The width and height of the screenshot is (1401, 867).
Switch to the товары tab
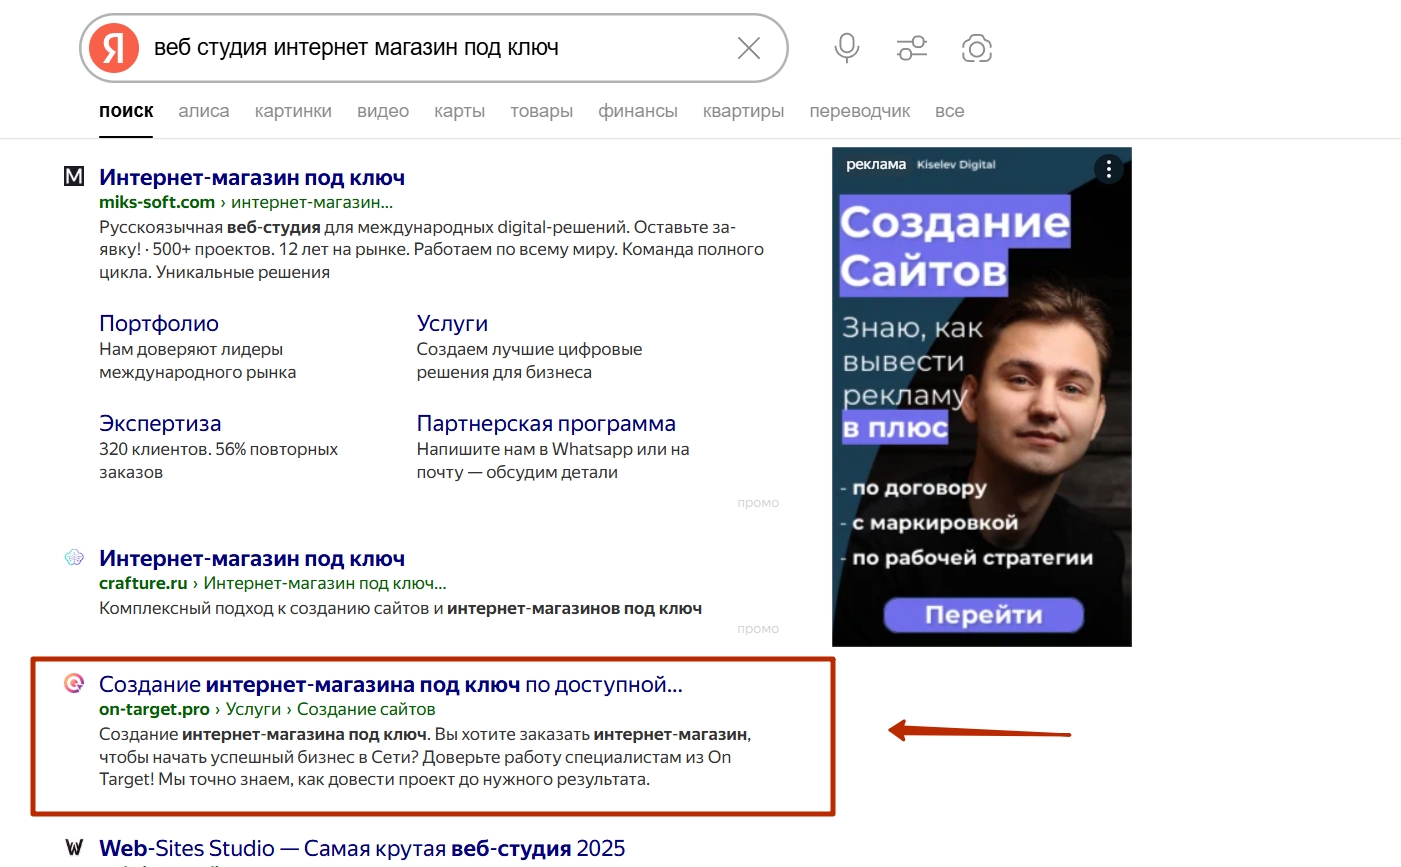541,111
